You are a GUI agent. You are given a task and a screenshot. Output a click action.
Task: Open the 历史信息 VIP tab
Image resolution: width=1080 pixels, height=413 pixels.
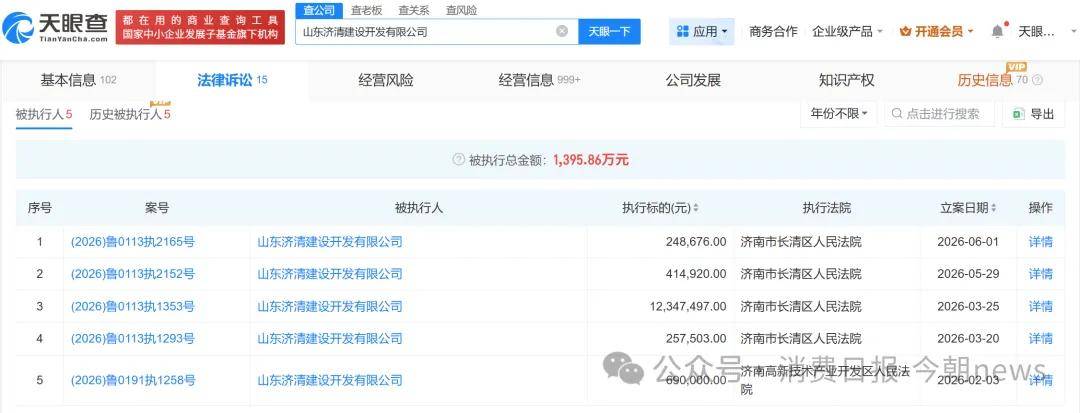[x=992, y=81]
